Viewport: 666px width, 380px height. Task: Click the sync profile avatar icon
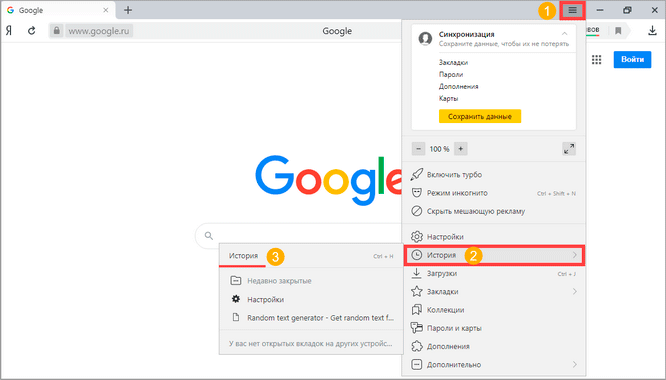pos(425,39)
